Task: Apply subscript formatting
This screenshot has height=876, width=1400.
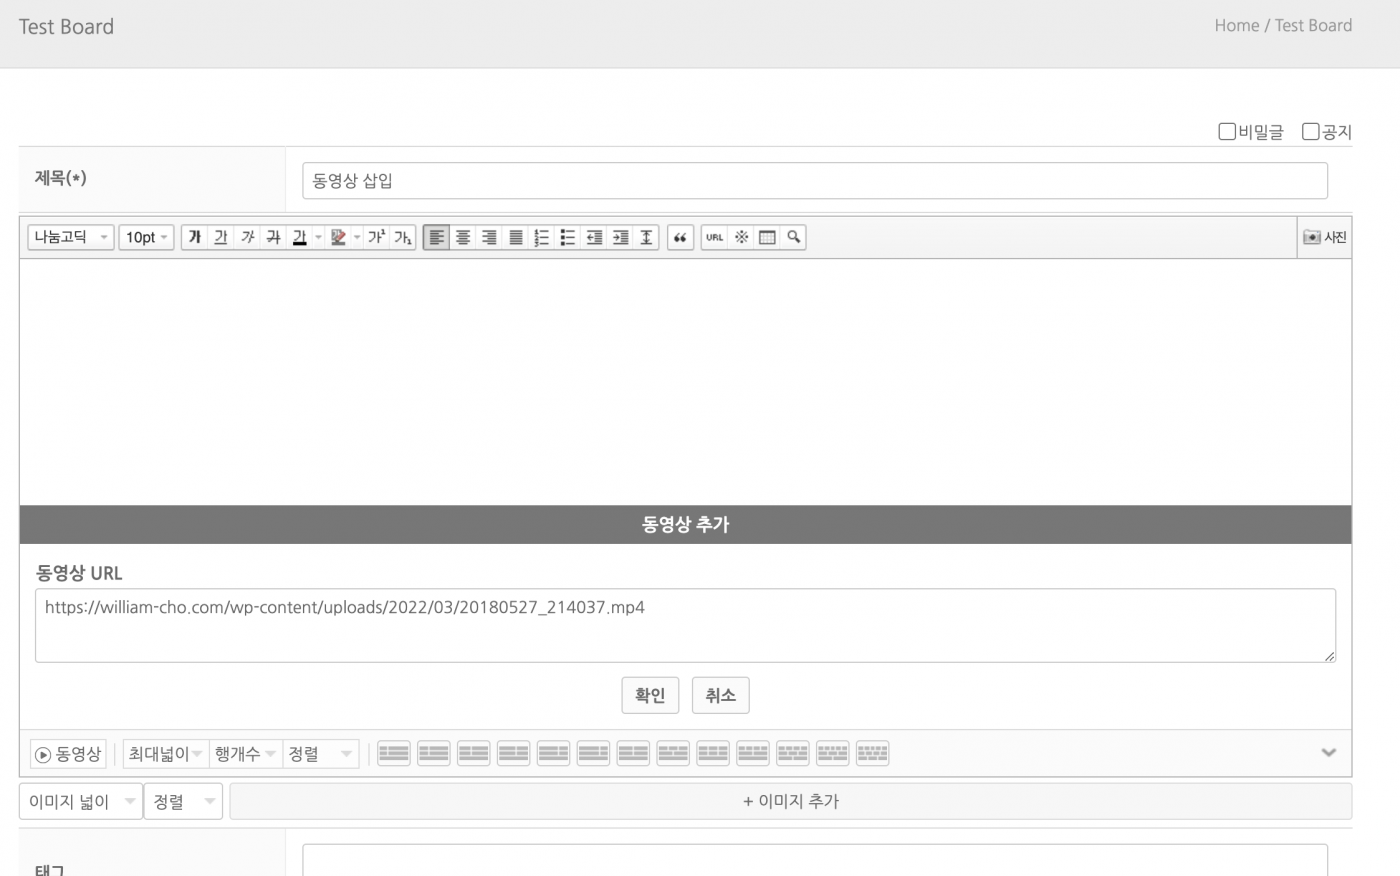Action: pos(403,237)
